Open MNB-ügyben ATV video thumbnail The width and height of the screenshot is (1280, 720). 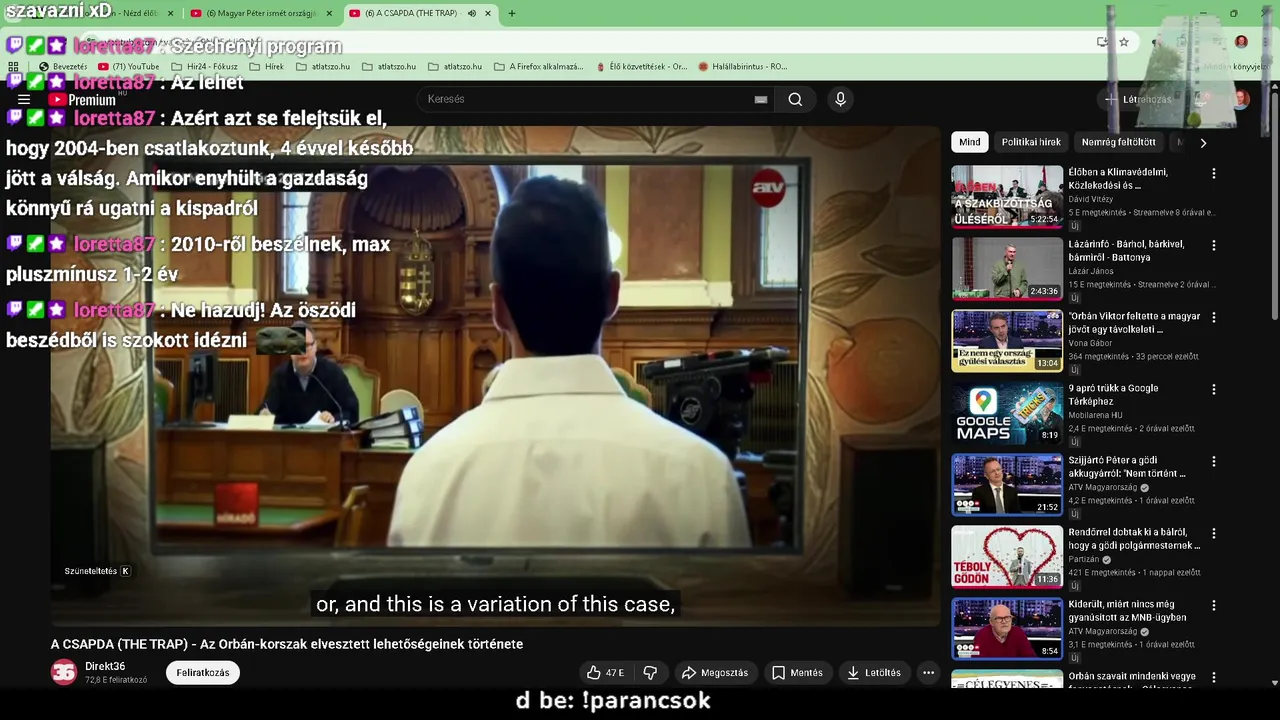coord(1007,629)
